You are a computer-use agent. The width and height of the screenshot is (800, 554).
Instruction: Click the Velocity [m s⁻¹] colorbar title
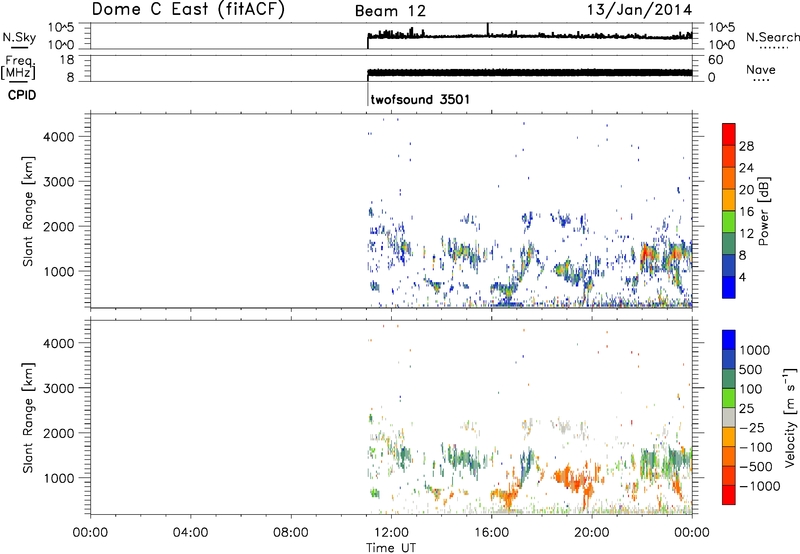(790, 417)
